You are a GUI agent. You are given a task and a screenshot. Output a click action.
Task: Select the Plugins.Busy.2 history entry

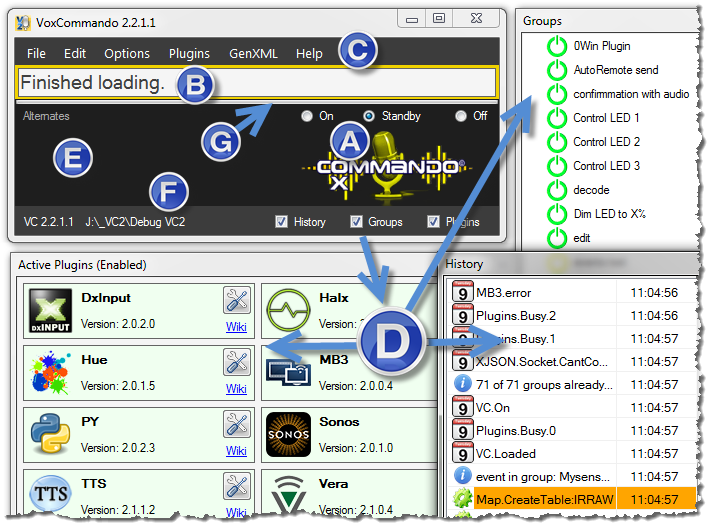tap(516, 316)
